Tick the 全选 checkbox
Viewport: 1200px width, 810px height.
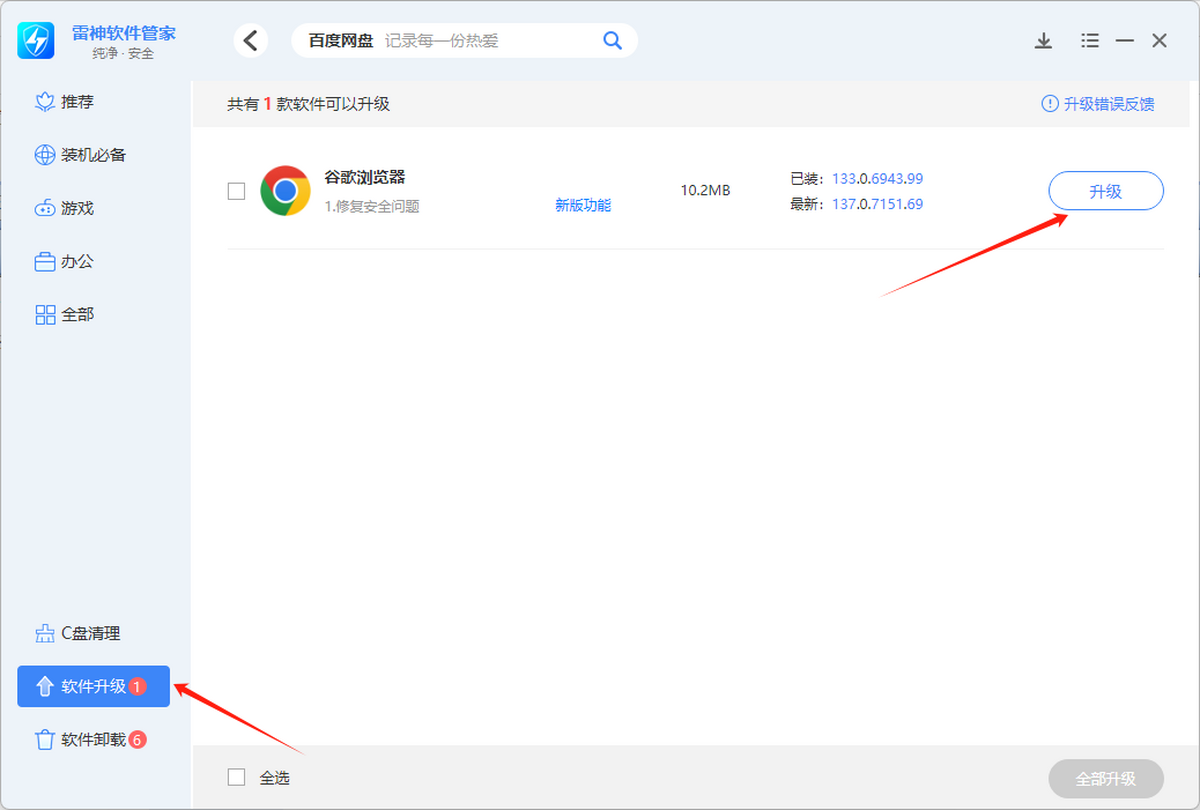(x=236, y=777)
